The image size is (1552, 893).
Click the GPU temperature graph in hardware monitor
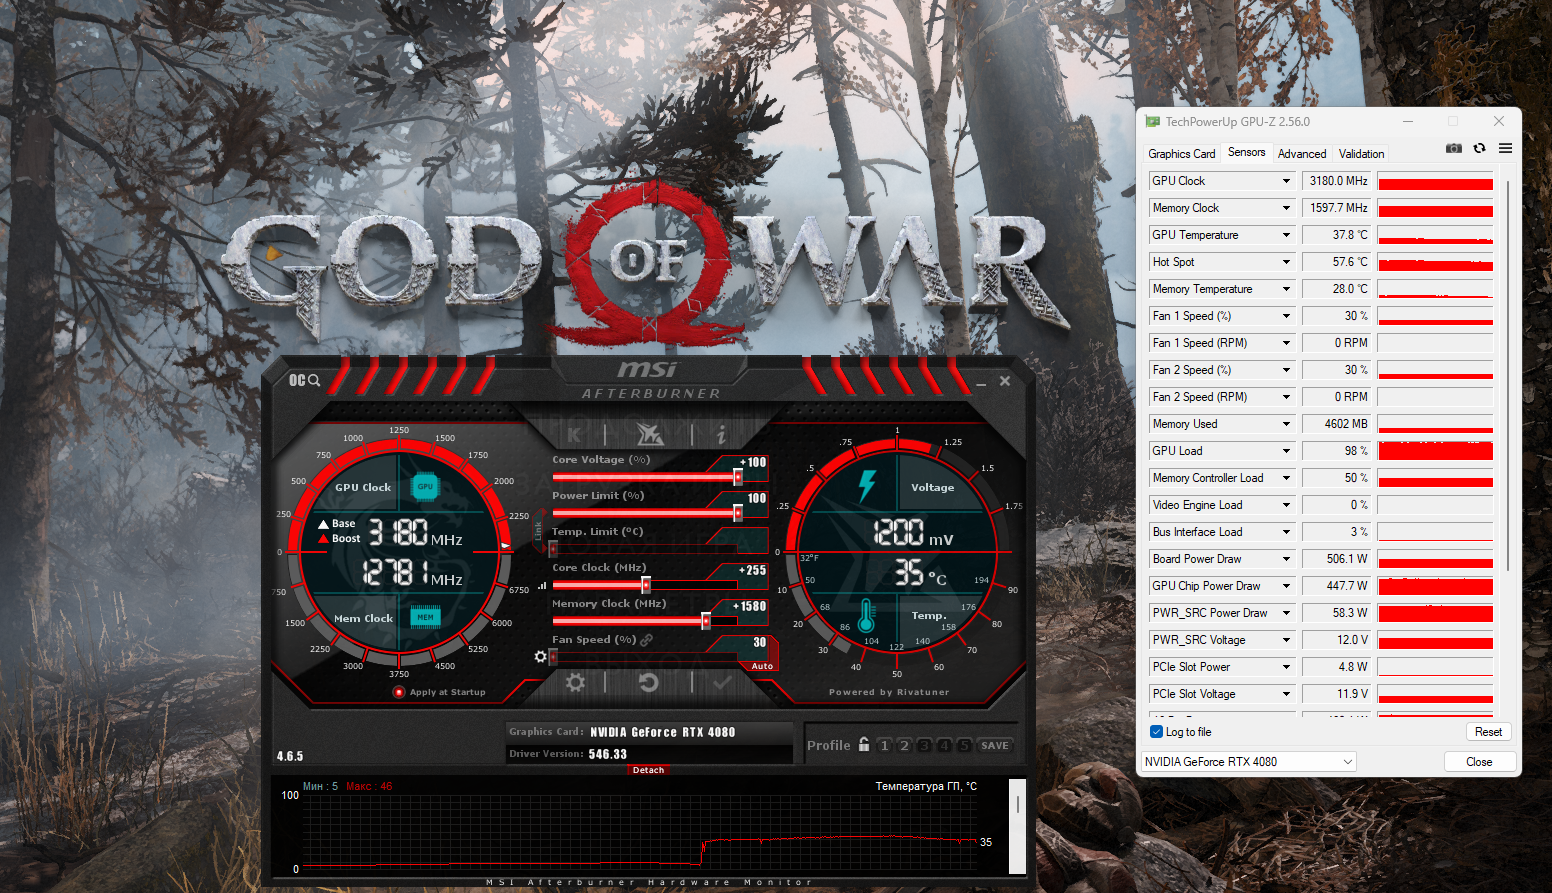pyautogui.click(x=640, y=834)
